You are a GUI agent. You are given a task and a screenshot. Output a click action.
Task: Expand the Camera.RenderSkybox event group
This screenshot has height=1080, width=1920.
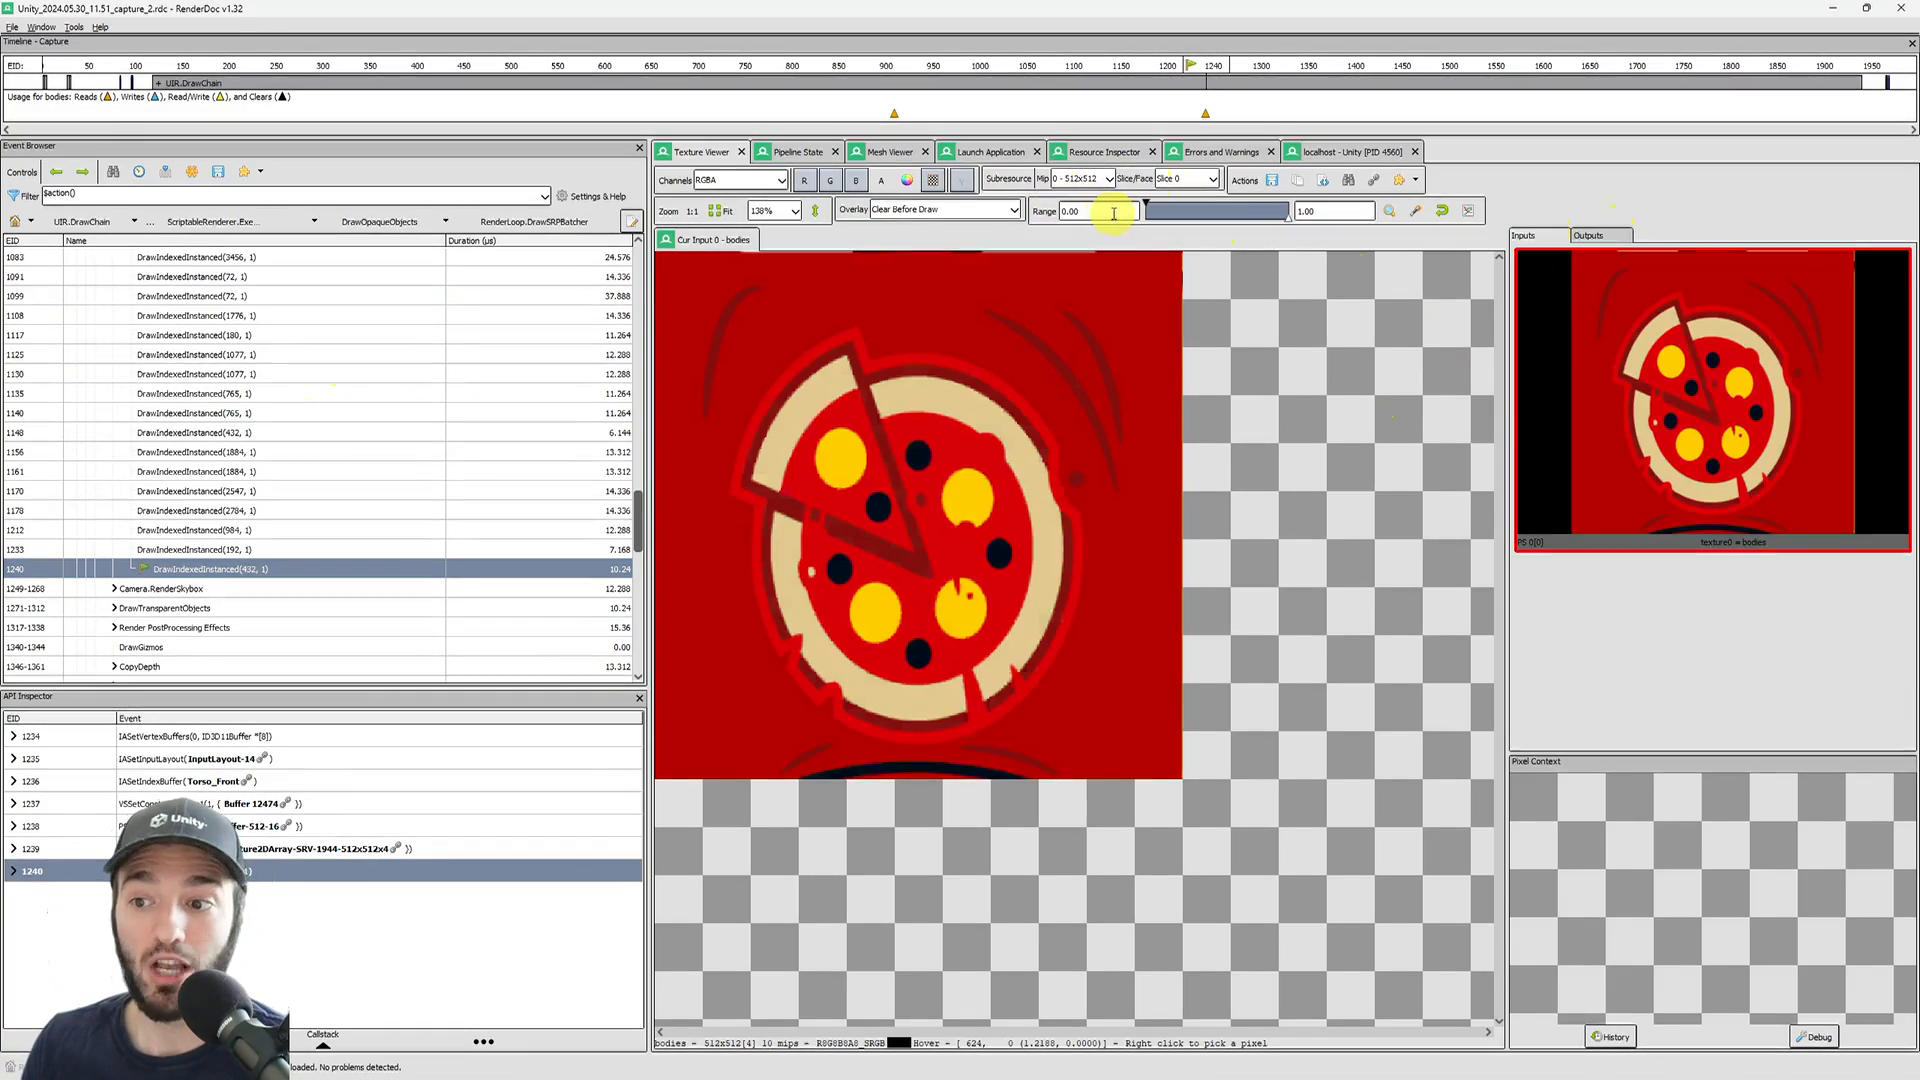pyautogui.click(x=114, y=589)
